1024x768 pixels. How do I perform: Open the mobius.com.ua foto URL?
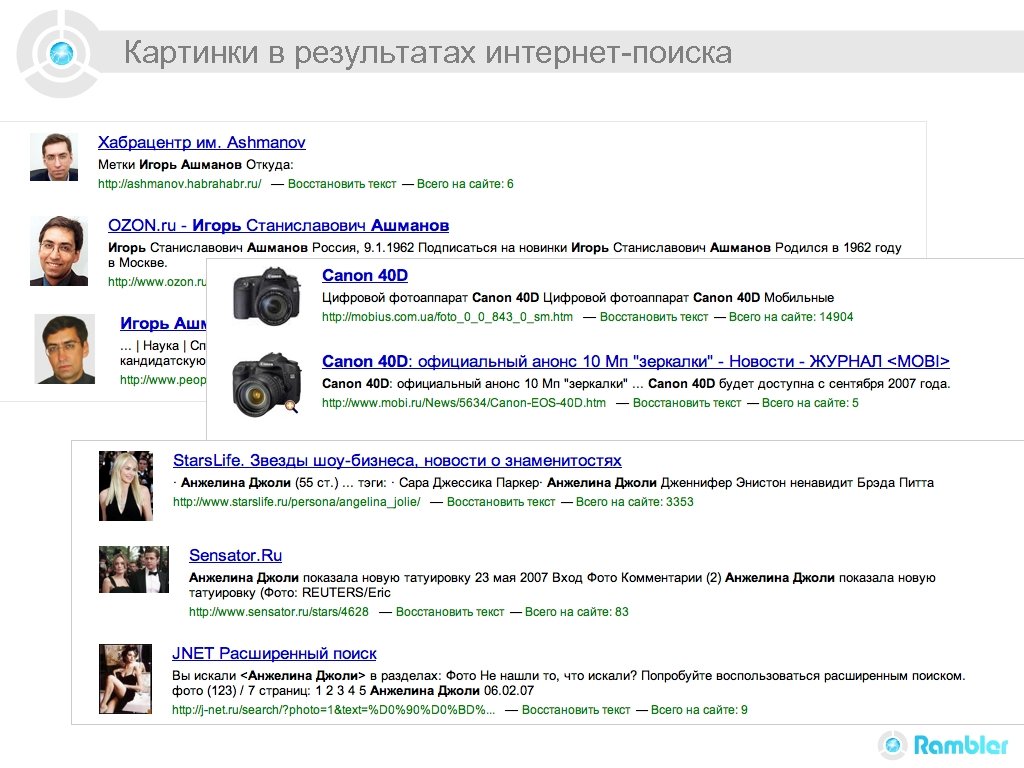point(447,317)
